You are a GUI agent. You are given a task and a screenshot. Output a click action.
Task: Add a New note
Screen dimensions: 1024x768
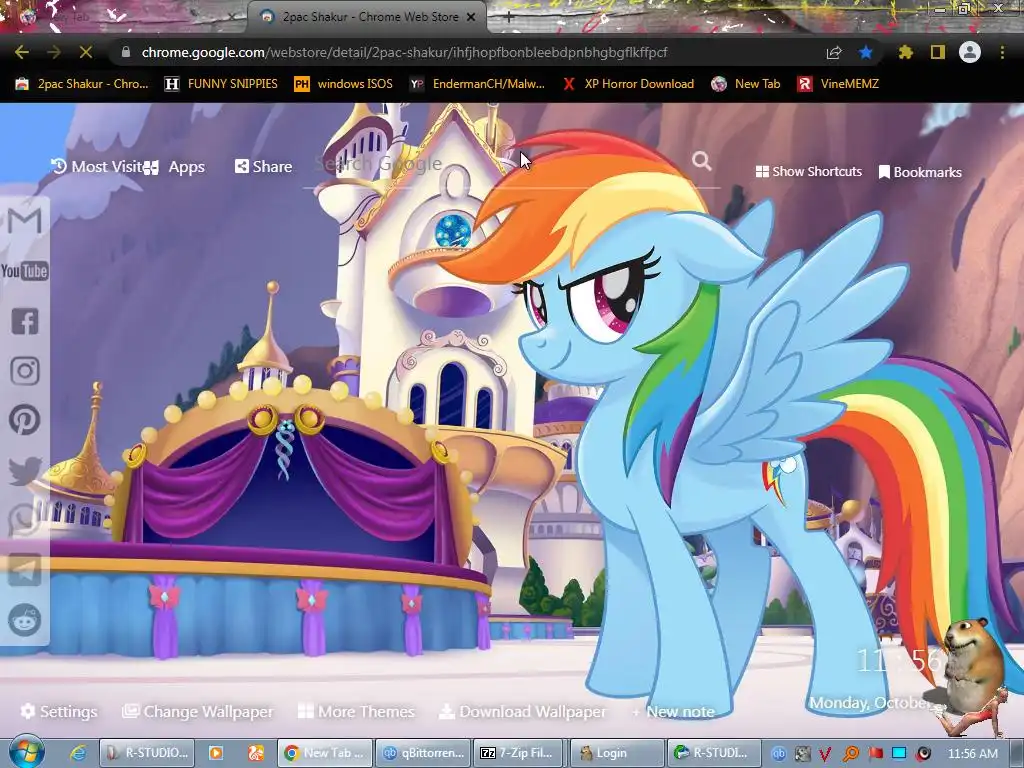coord(673,711)
